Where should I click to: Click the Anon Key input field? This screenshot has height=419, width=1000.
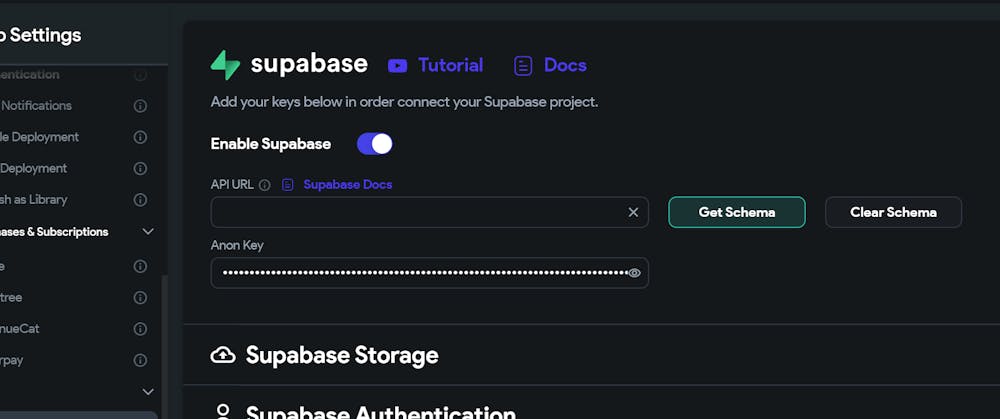coord(420,273)
